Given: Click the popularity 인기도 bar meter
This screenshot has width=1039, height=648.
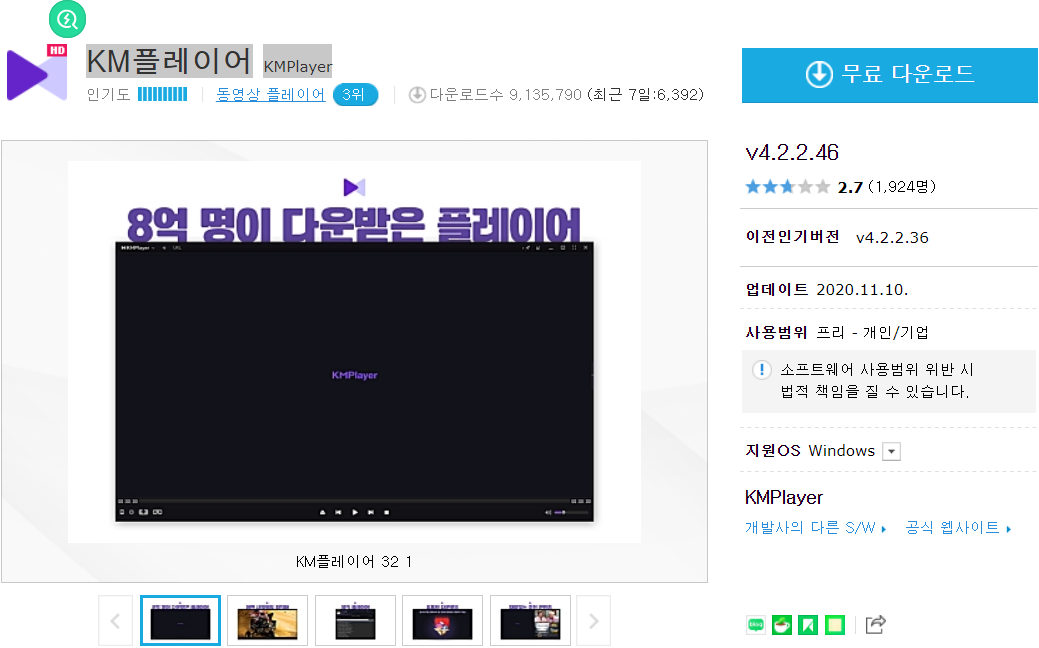Looking at the screenshot, I should pos(162,95).
